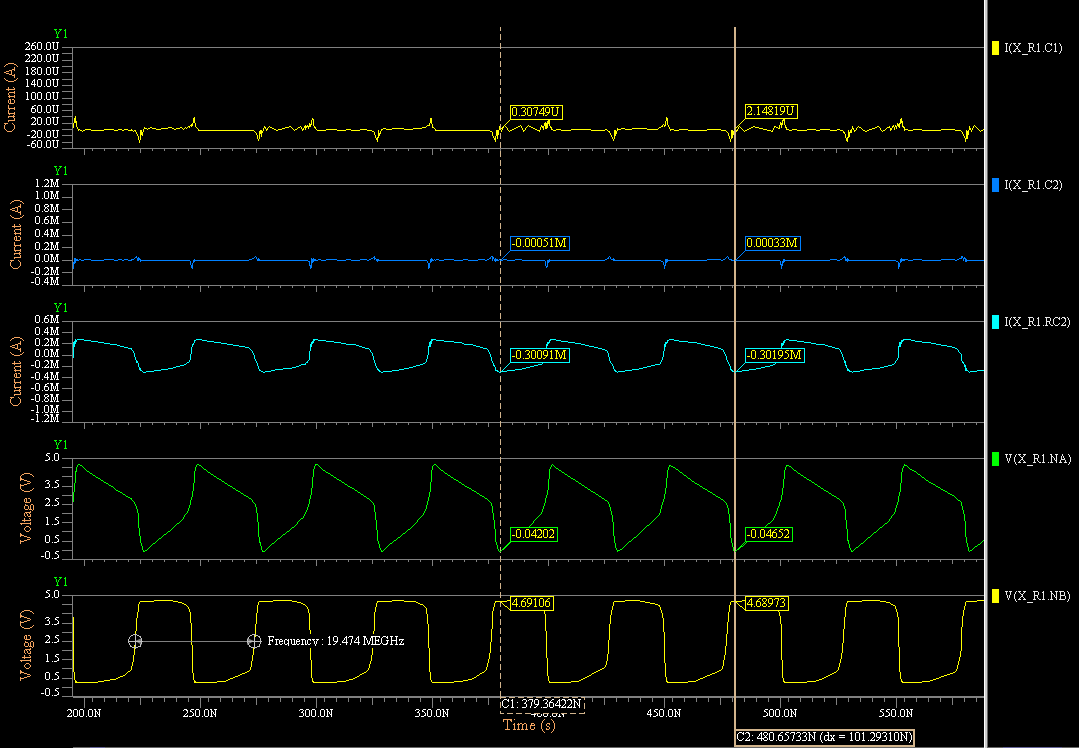Click the yellow swatch for I(X_R1.C1)
Image resolution: width=1079 pixels, height=748 pixels.
pos(995,48)
